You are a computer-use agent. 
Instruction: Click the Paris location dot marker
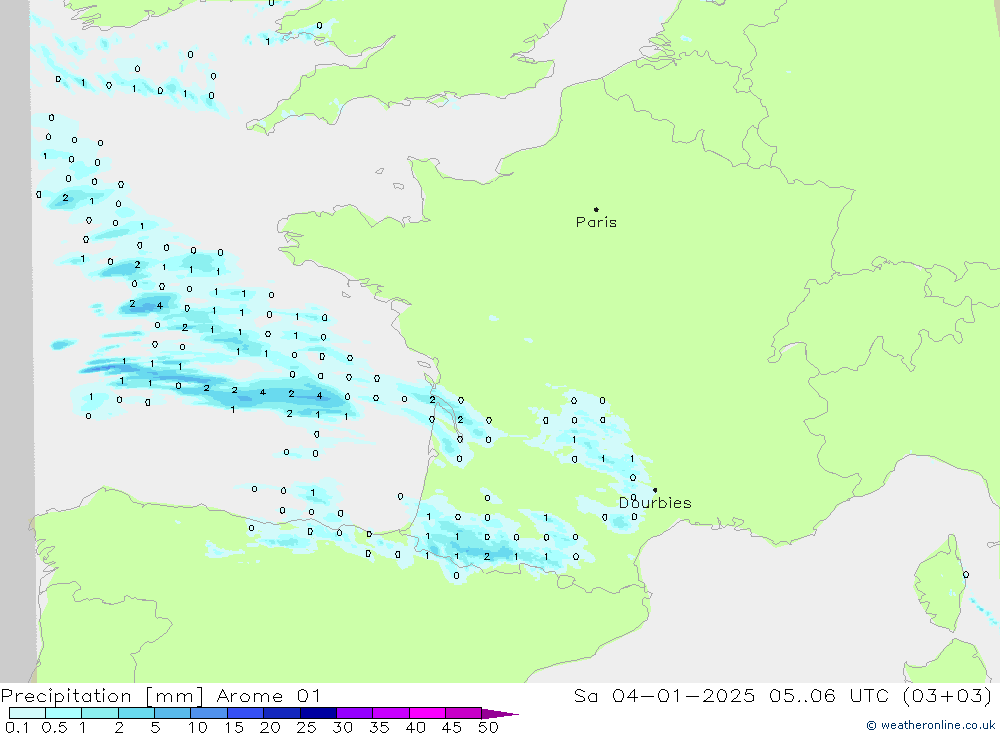point(596,209)
